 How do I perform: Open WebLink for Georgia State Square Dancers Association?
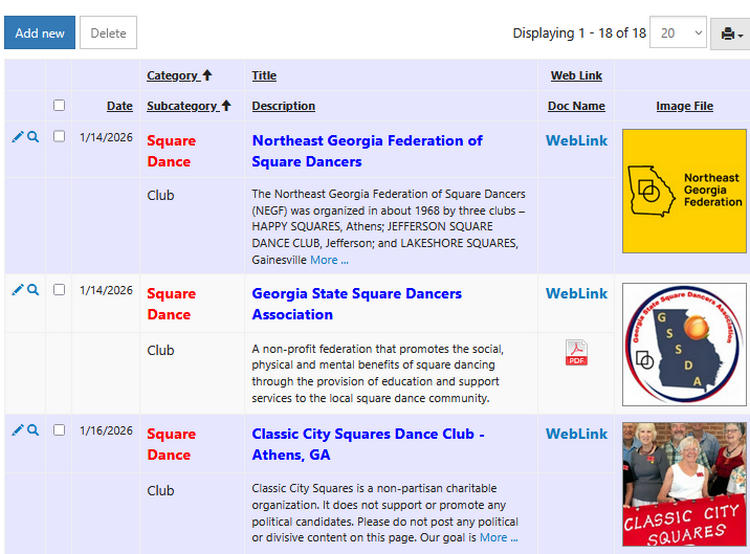tap(576, 293)
